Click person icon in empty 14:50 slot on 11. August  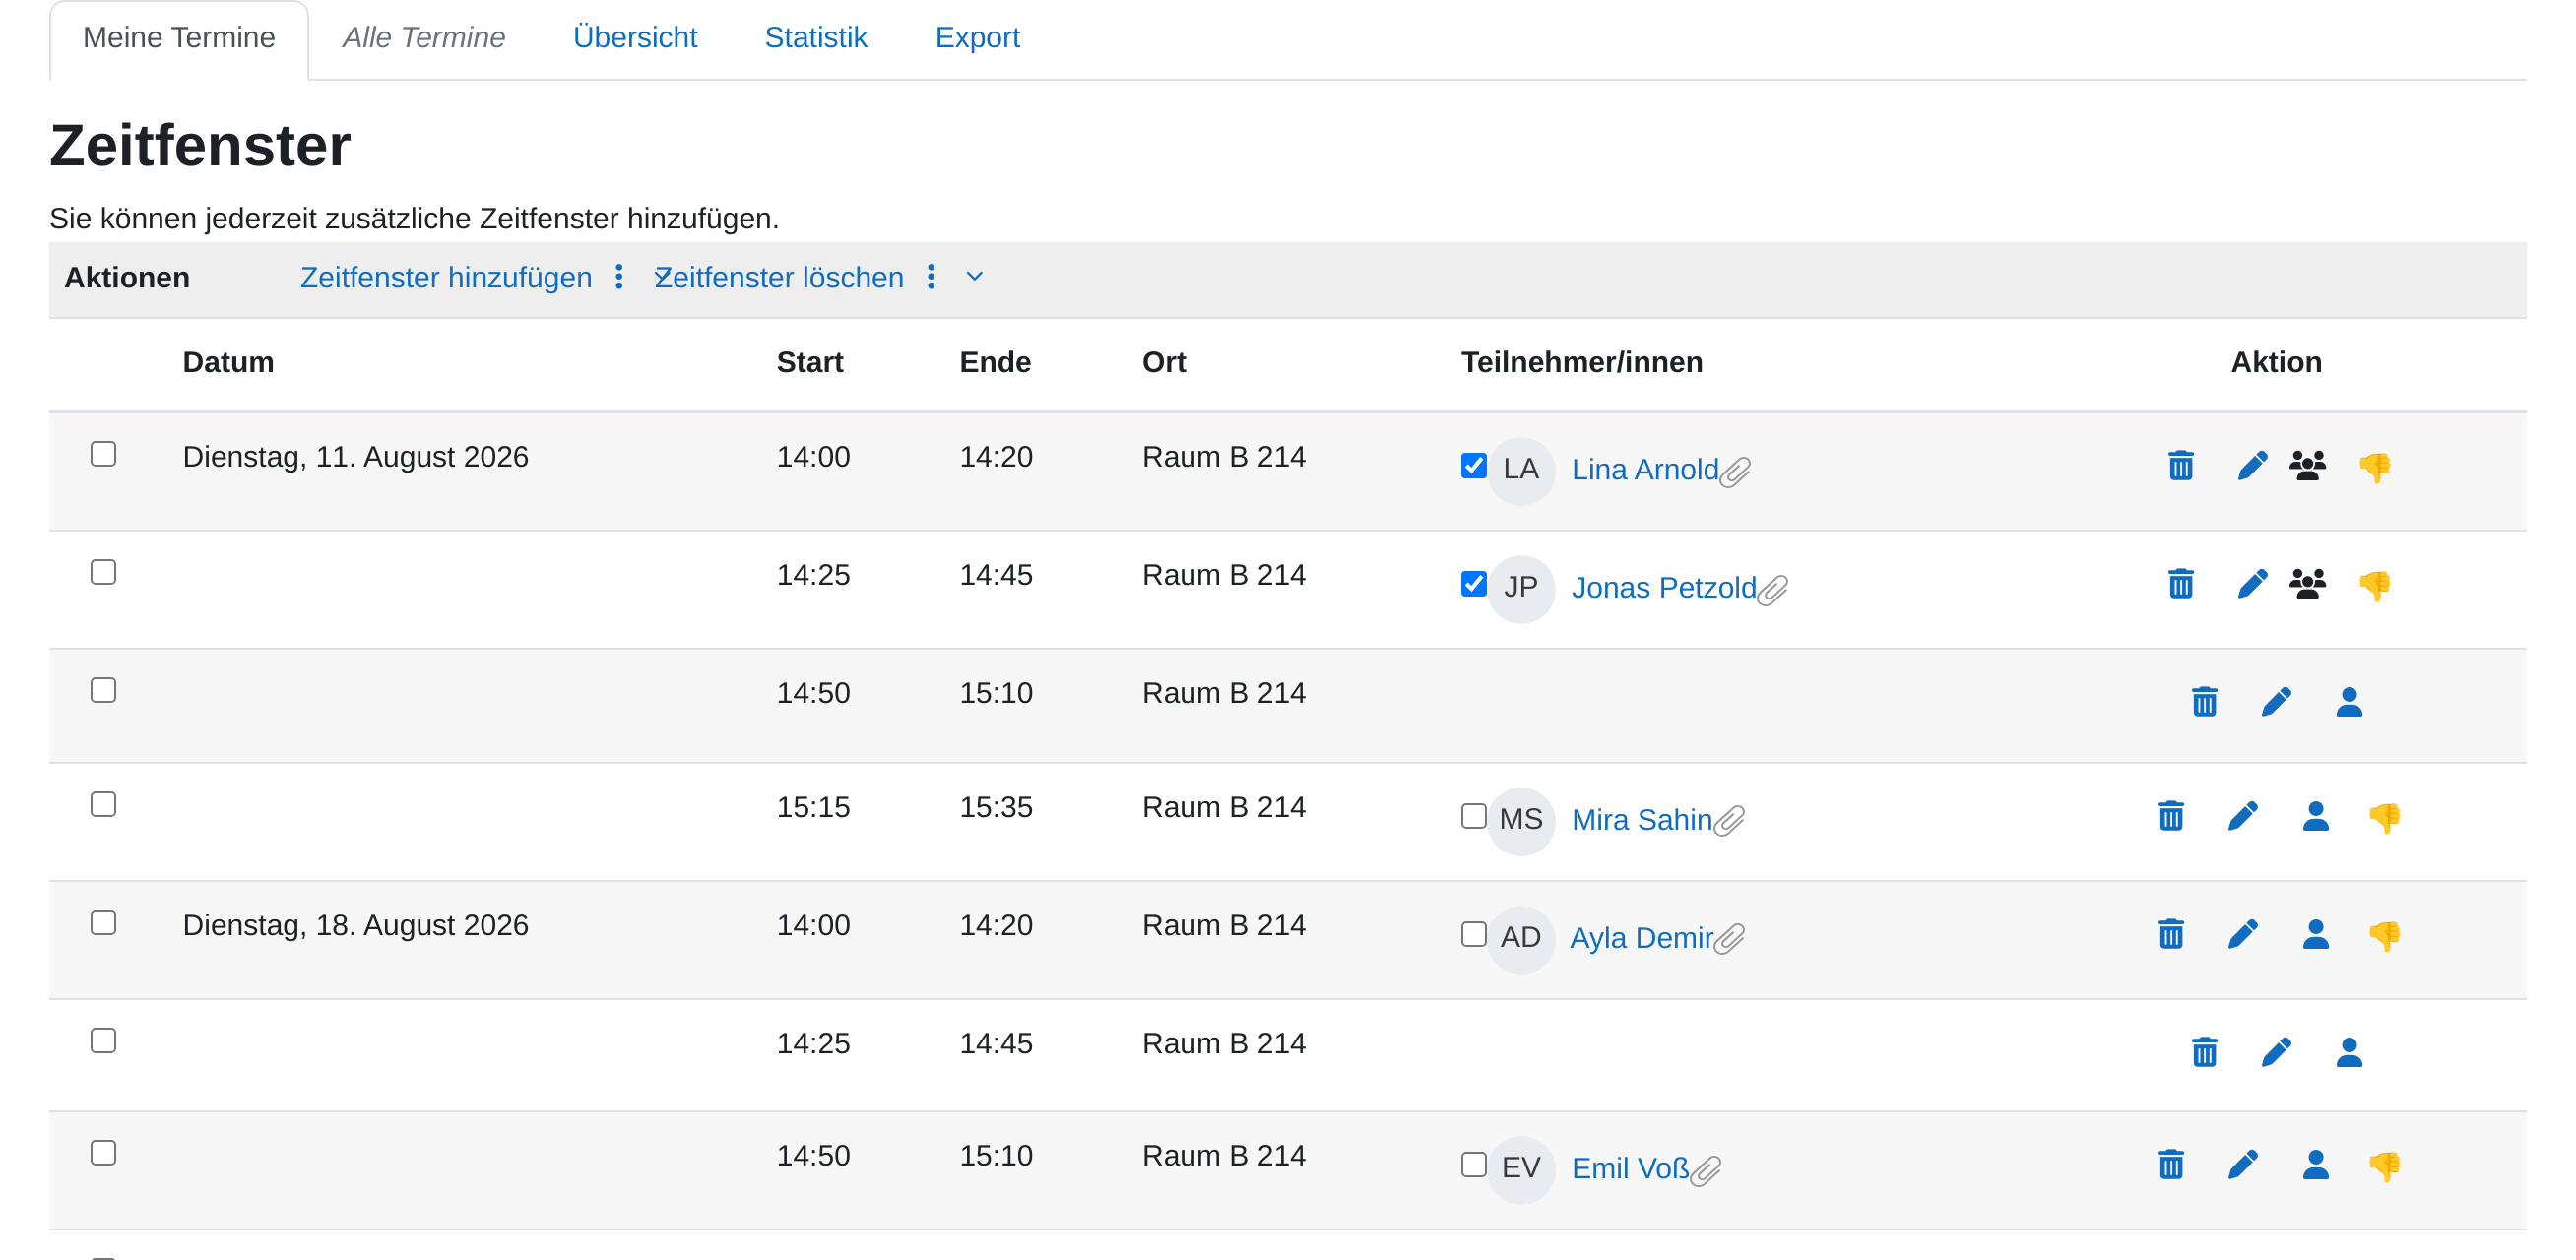pyautogui.click(x=2349, y=702)
